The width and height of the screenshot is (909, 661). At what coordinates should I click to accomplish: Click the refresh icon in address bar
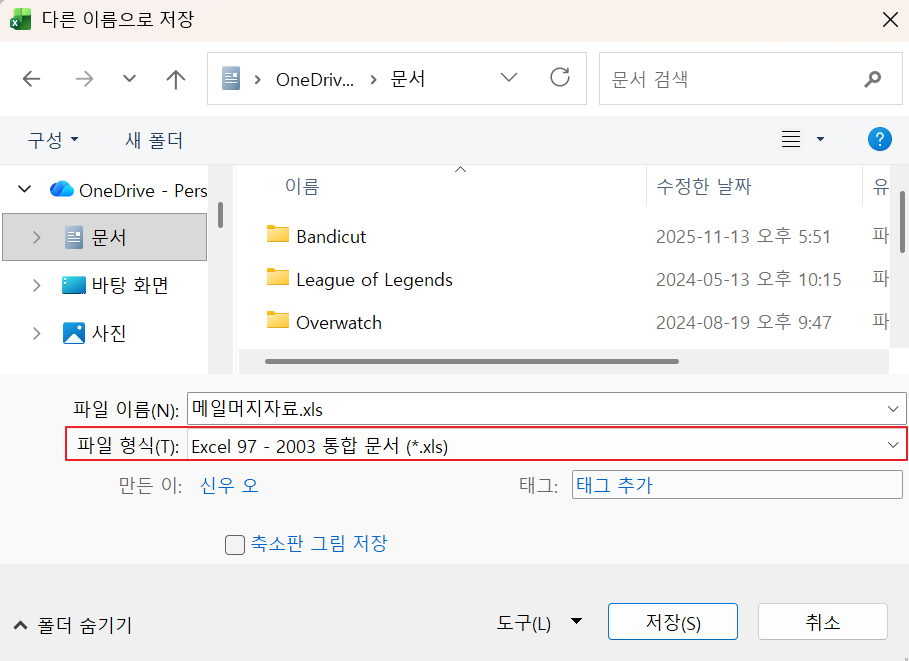(x=559, y=78)
